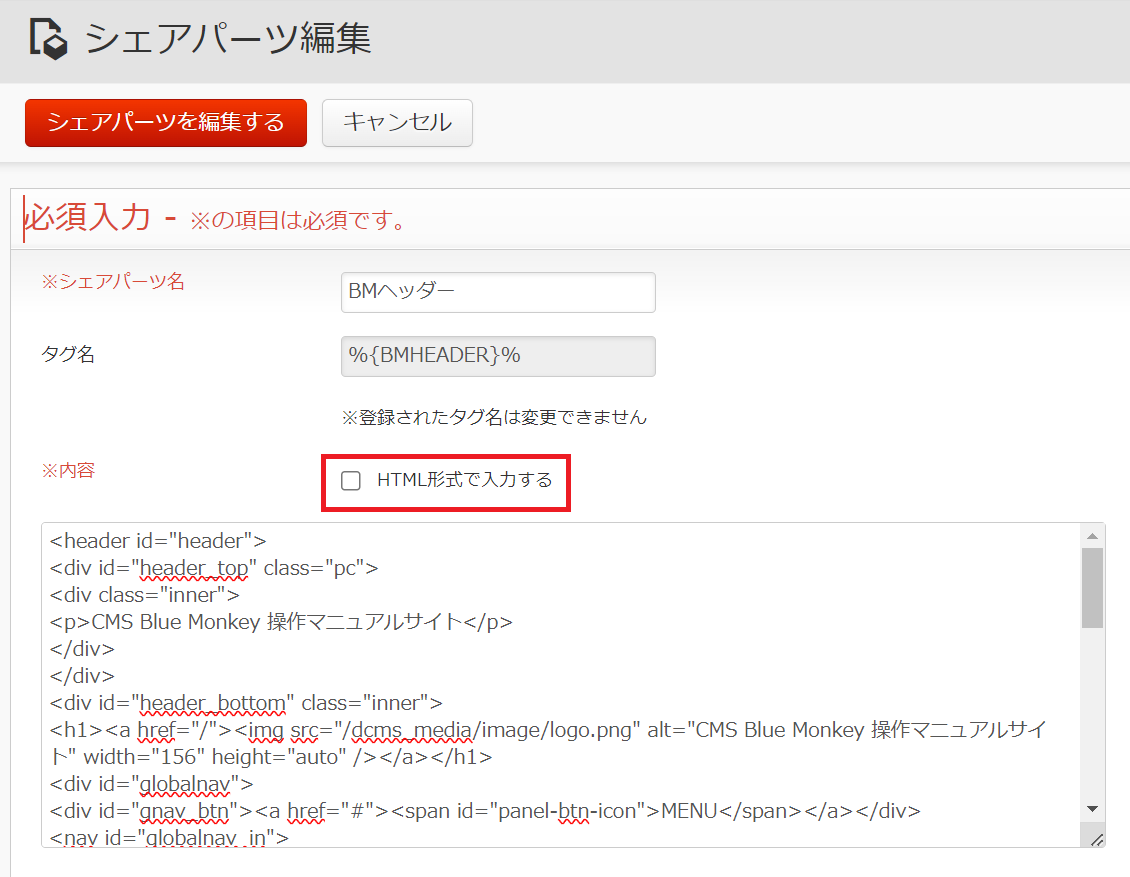
Task: Click the HTML形式で入力する label text
Action: [464, 480]
